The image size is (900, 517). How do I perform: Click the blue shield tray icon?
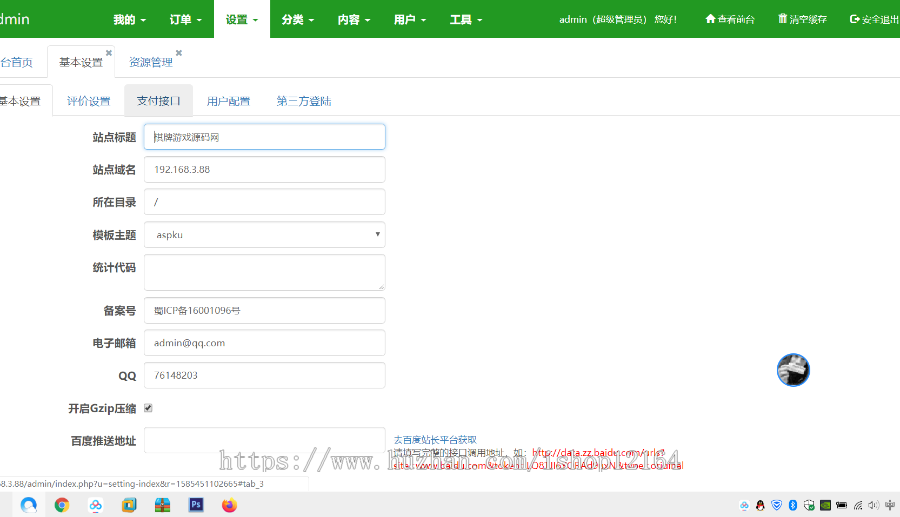pyautogui.click(x=777, y=506)
